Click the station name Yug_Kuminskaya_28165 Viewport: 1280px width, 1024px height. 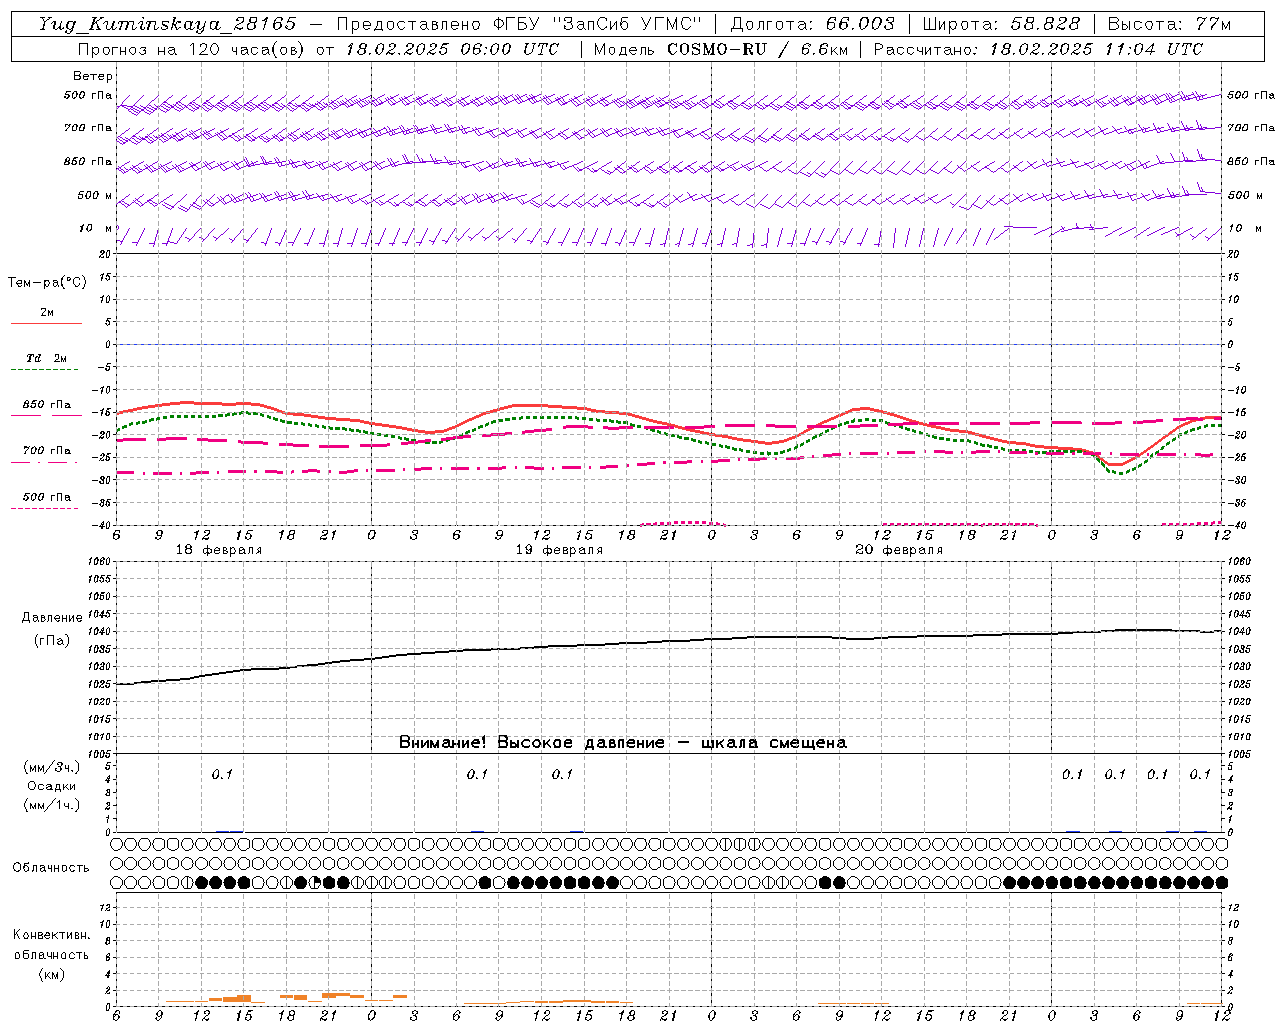point(167,24)
